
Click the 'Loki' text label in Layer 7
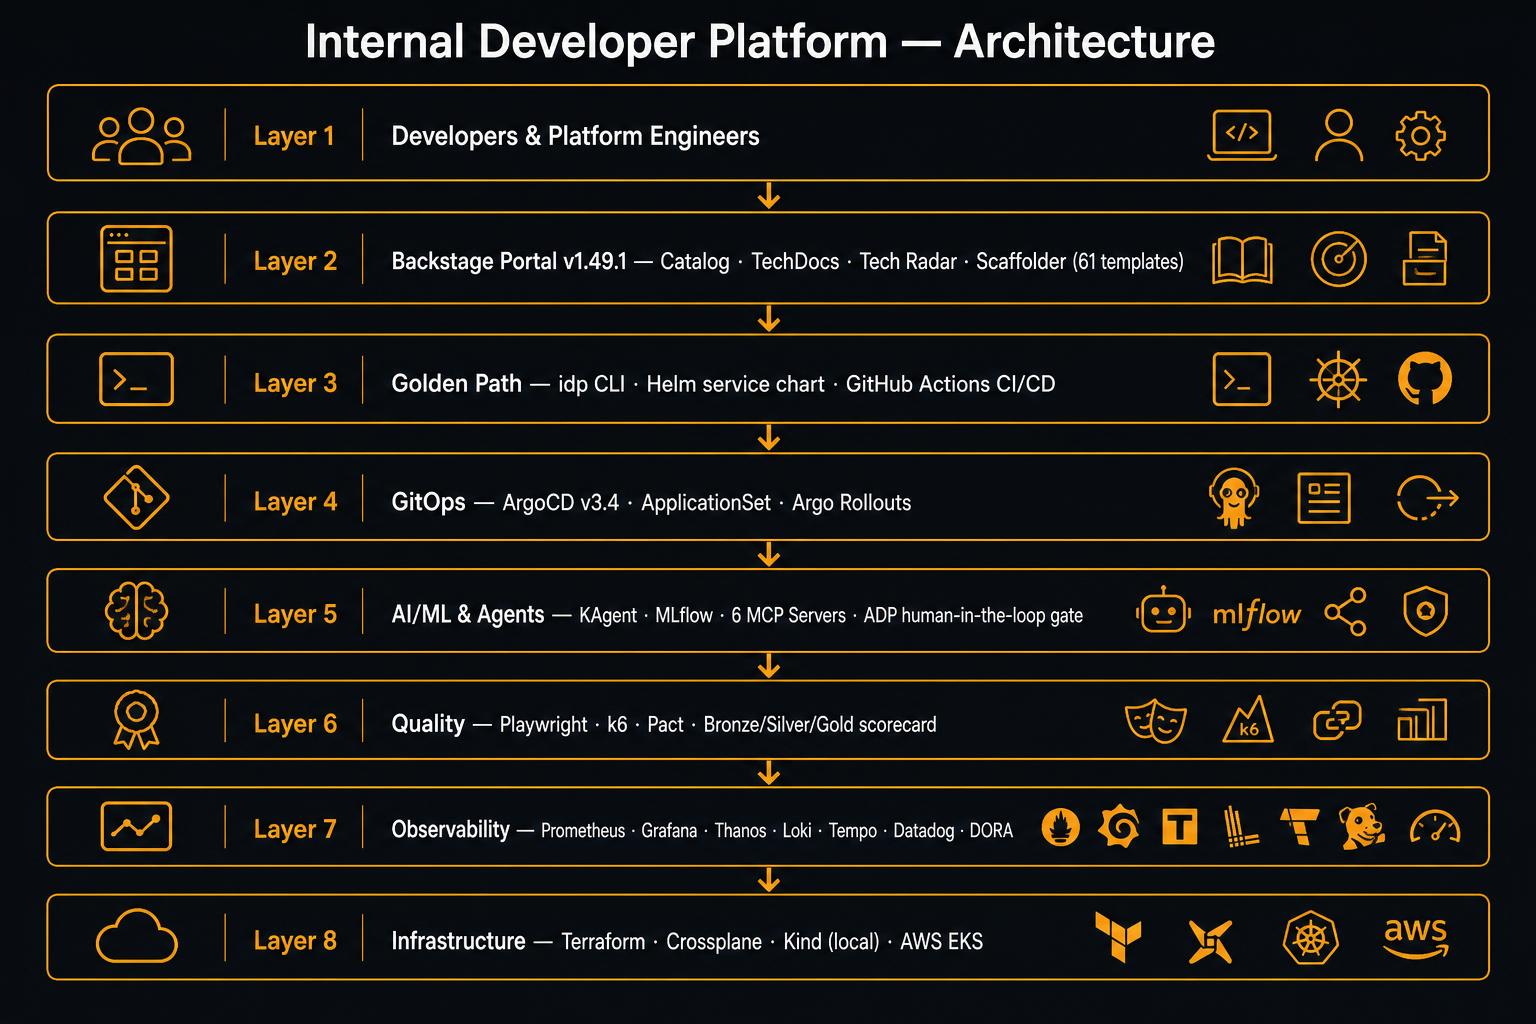pyautogui.click(x=797, y=830)
